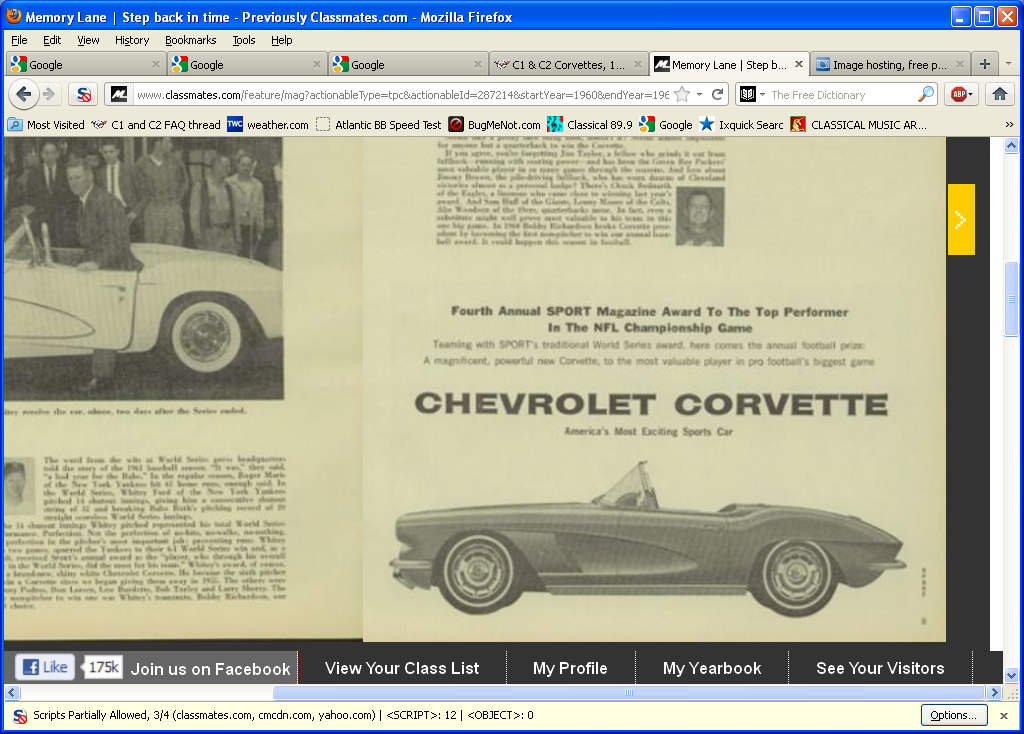1024x734 pixels.
Task: Close the C1 & C2 Corvettes tab
Action: point(638,64)
